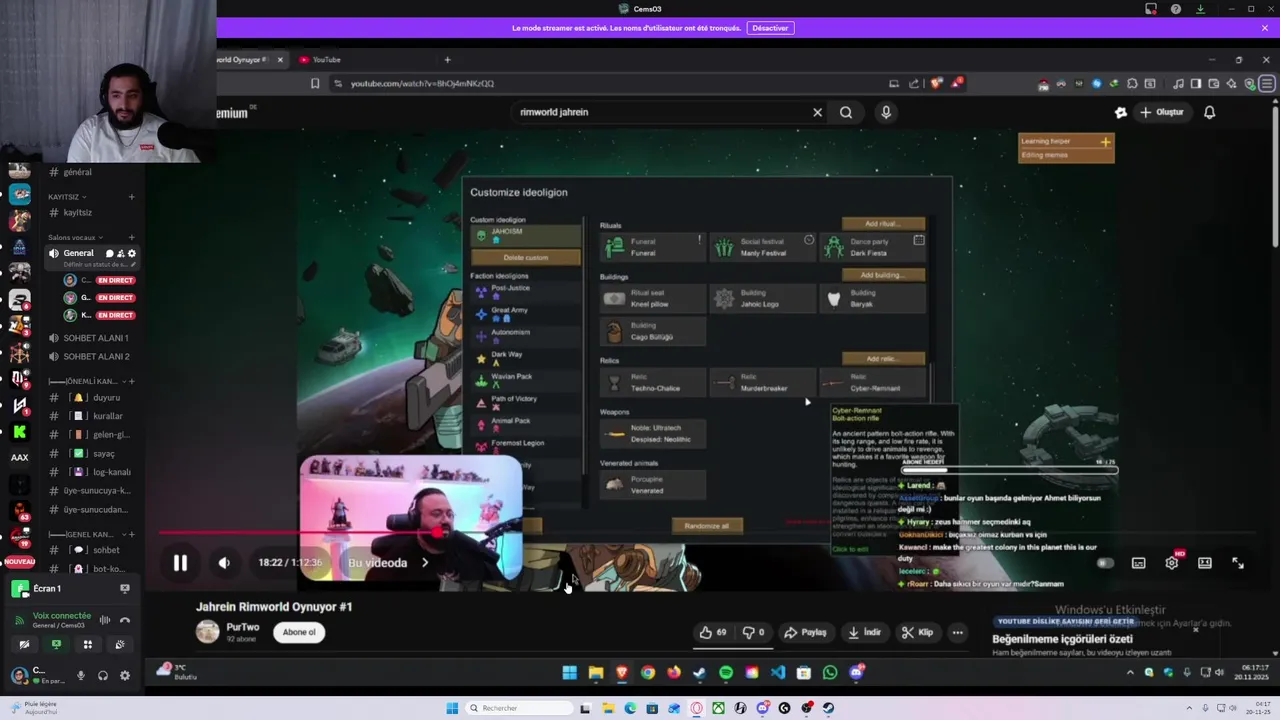Click the Abone ol subscribe button

(299, 632)
